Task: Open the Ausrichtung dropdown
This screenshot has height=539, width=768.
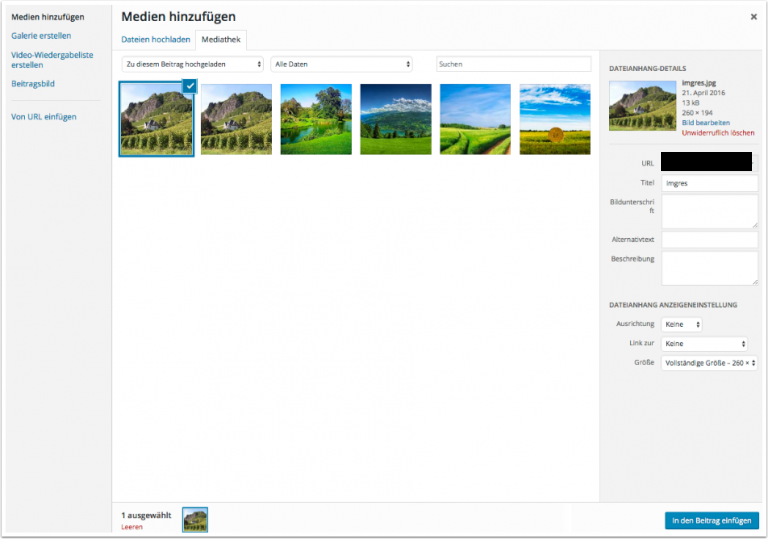Action: [682, 324]
